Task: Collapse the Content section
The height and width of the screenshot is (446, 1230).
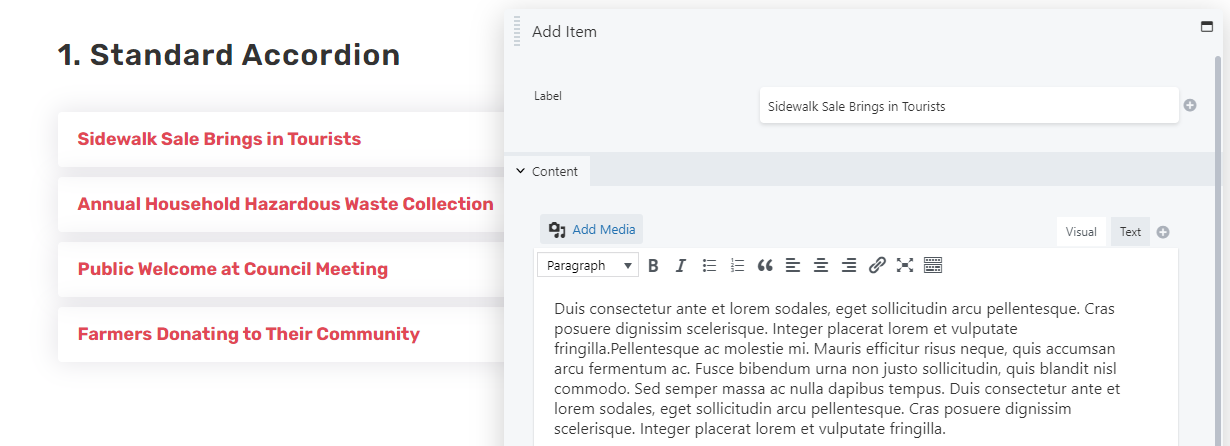Action: pyautogui.click(x=547, y=171)
